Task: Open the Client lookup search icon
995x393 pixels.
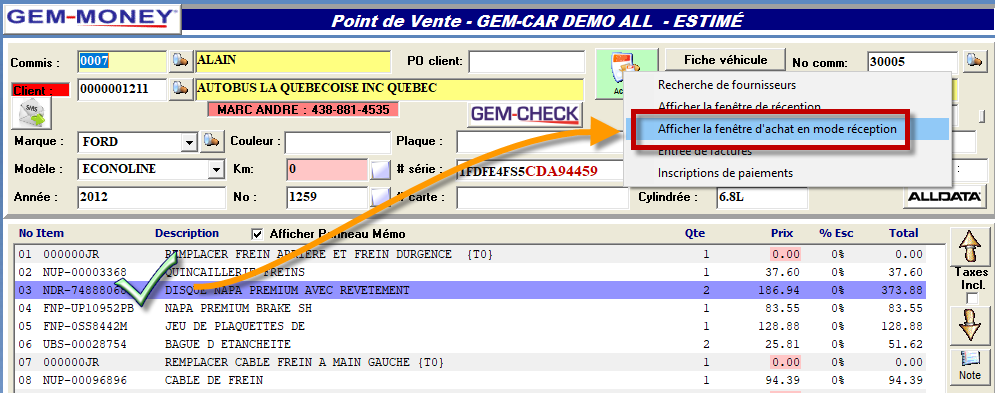Action: click(x=181, y=89)
